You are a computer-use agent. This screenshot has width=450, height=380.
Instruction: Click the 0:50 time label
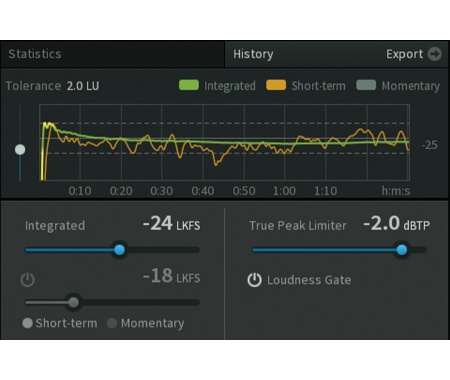[244, 191]
